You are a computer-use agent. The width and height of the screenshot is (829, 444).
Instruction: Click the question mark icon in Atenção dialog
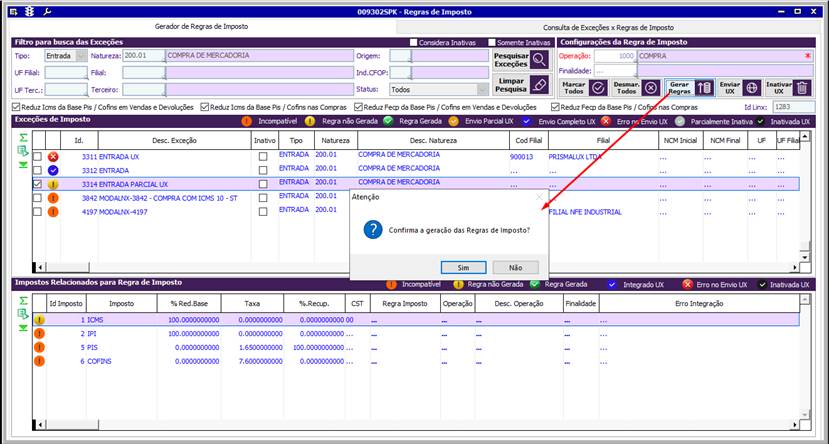pyautogui.click(x=373, y=230)
